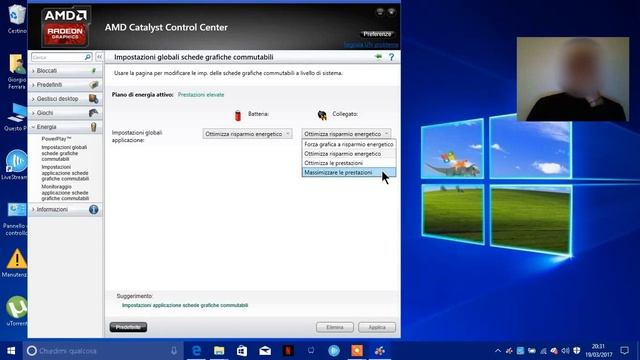Image resolution: width=640 pixels, height=360 pixels.
Task: Expand the Bloccati section
Action: (x=65, y=71)
